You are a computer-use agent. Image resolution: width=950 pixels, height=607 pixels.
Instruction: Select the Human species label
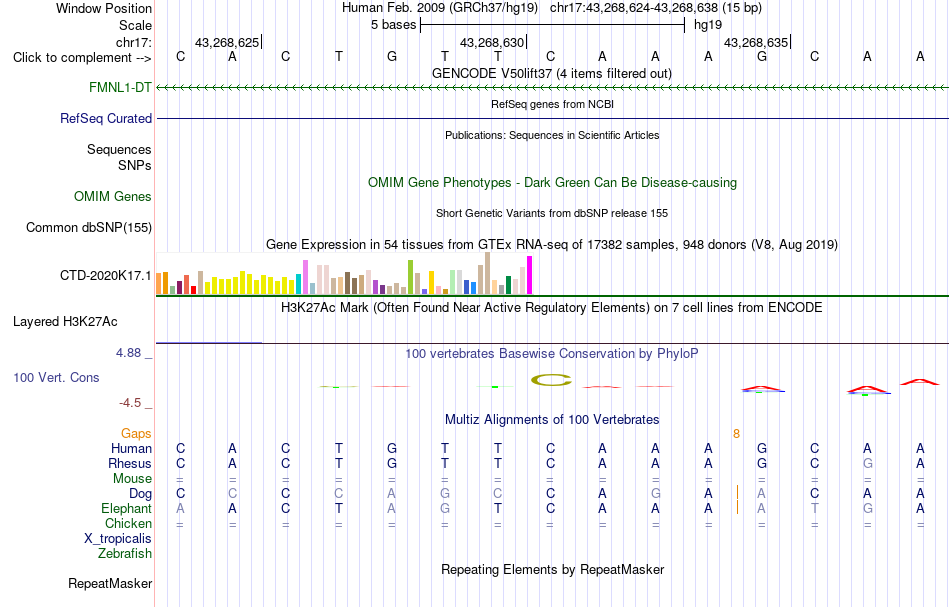(x=131, y=448)
